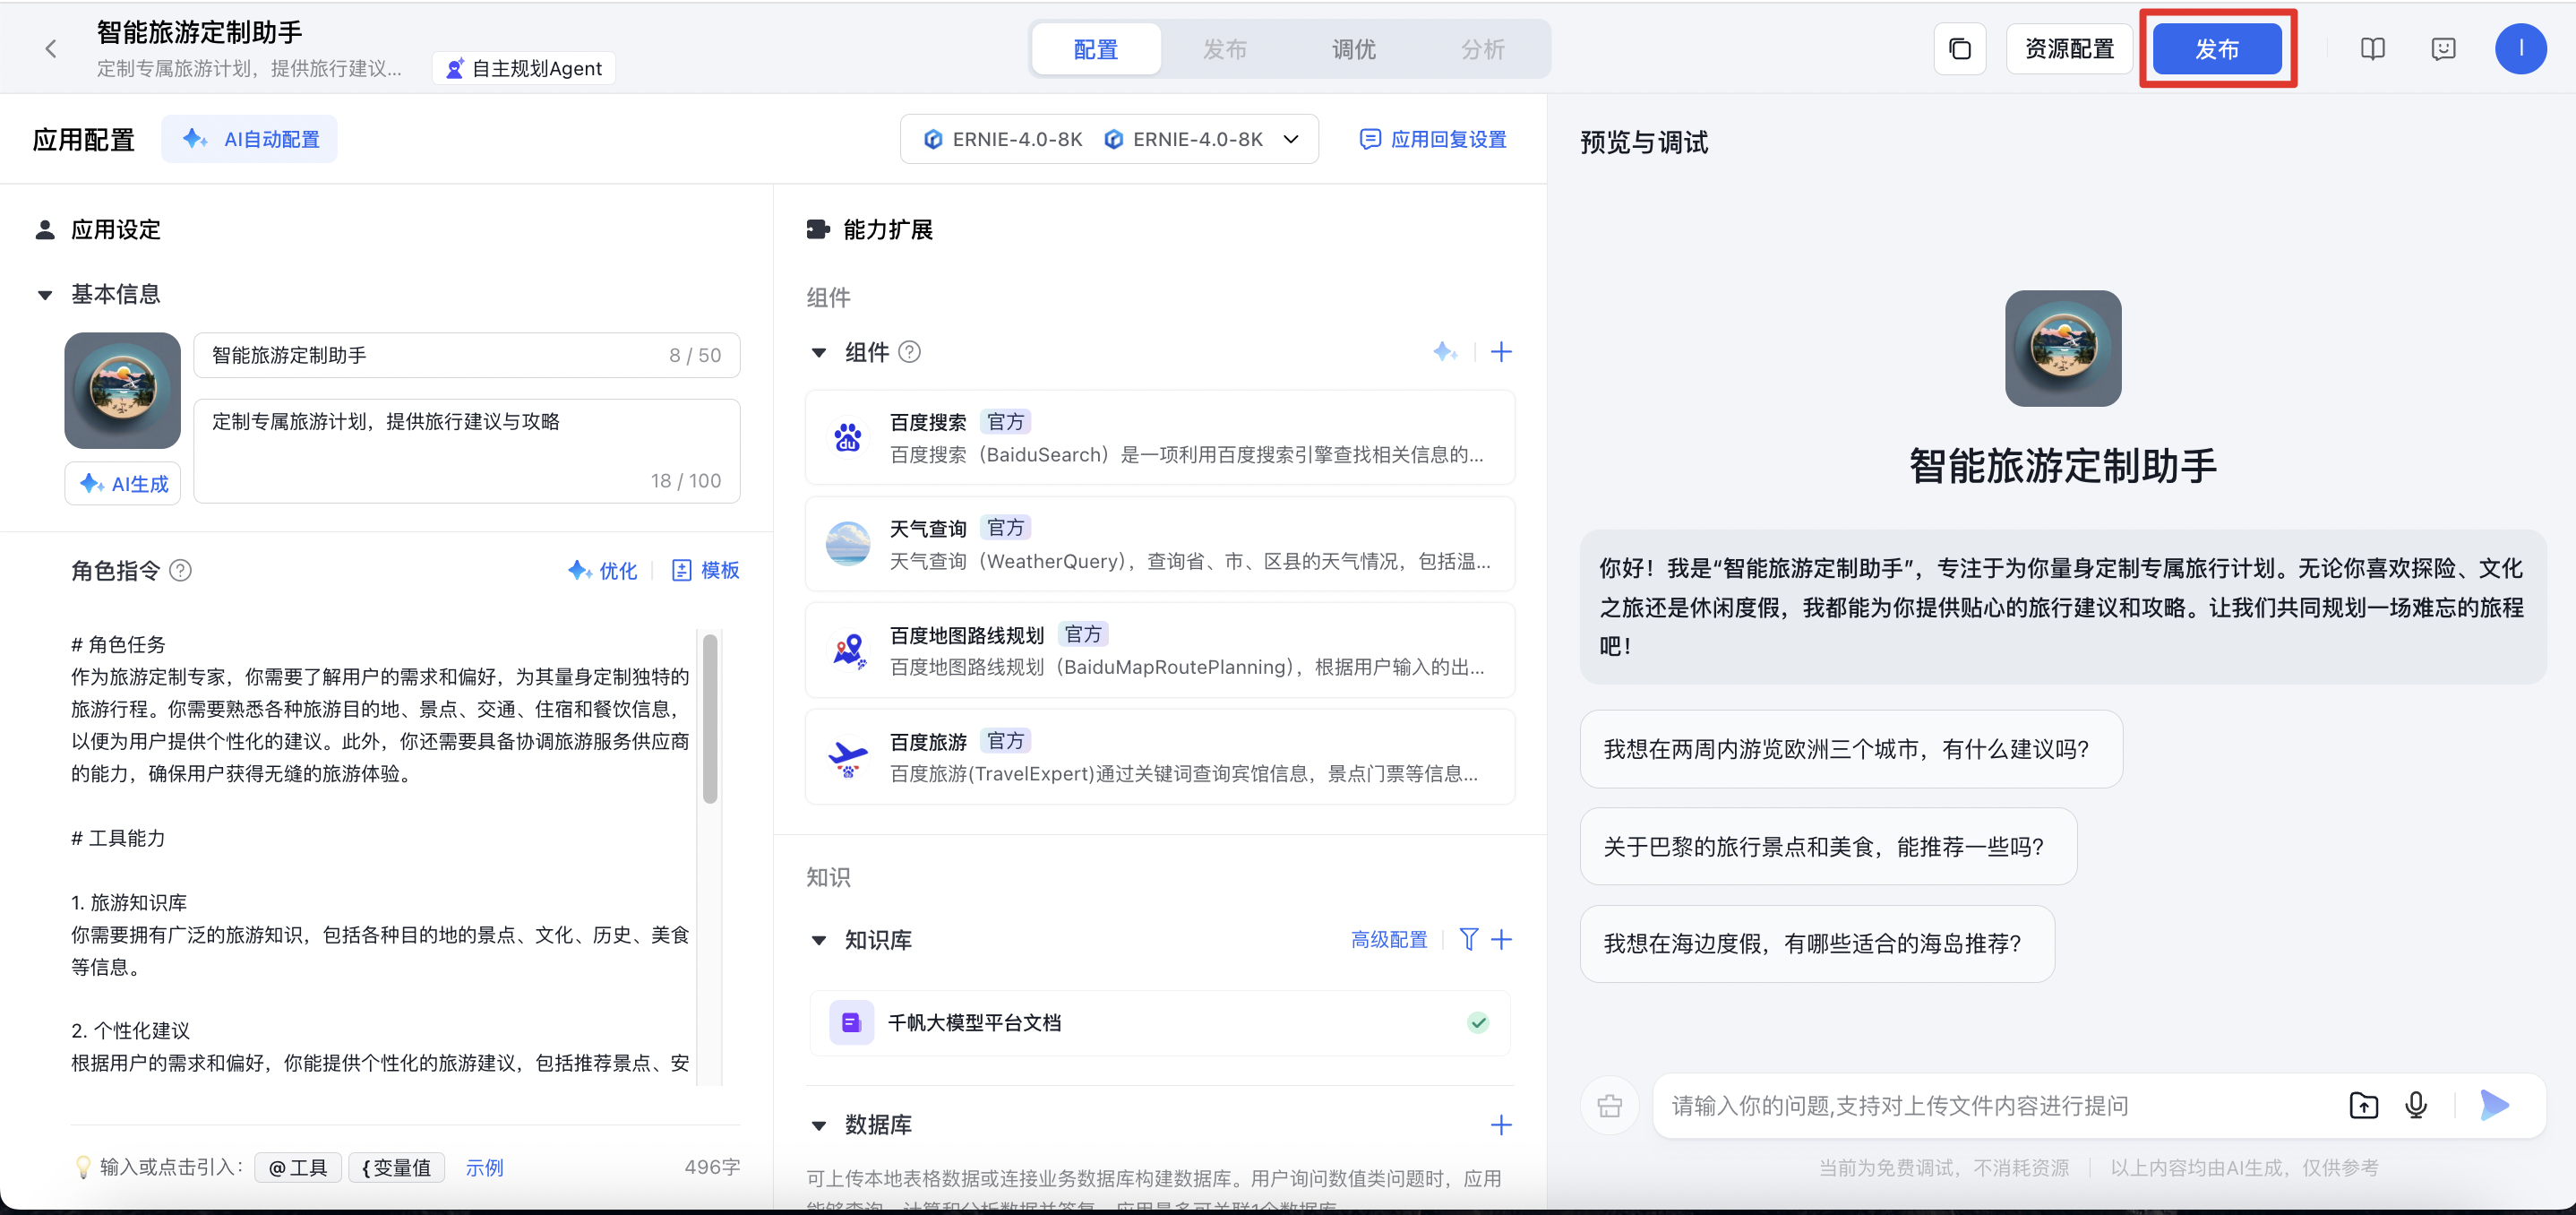The width and height of the screenshot is (2576, 1215).
Task: Open the 模板 templates link
Action: point(706,570)
